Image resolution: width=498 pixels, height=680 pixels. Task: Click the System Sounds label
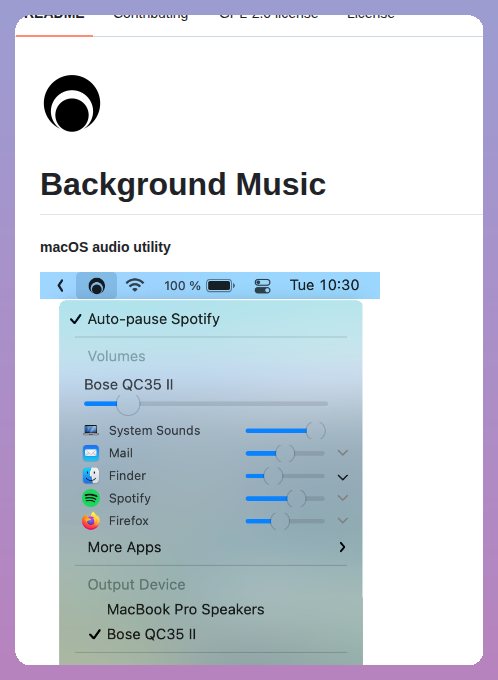pyautogui.click(x=154, y=430)
